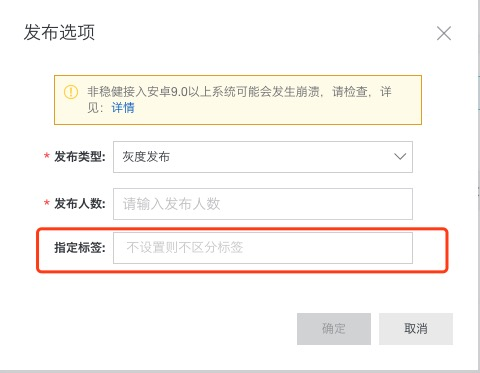480x373 pixels.
Task: Click the 发布人数 field label
Action: 80,203
